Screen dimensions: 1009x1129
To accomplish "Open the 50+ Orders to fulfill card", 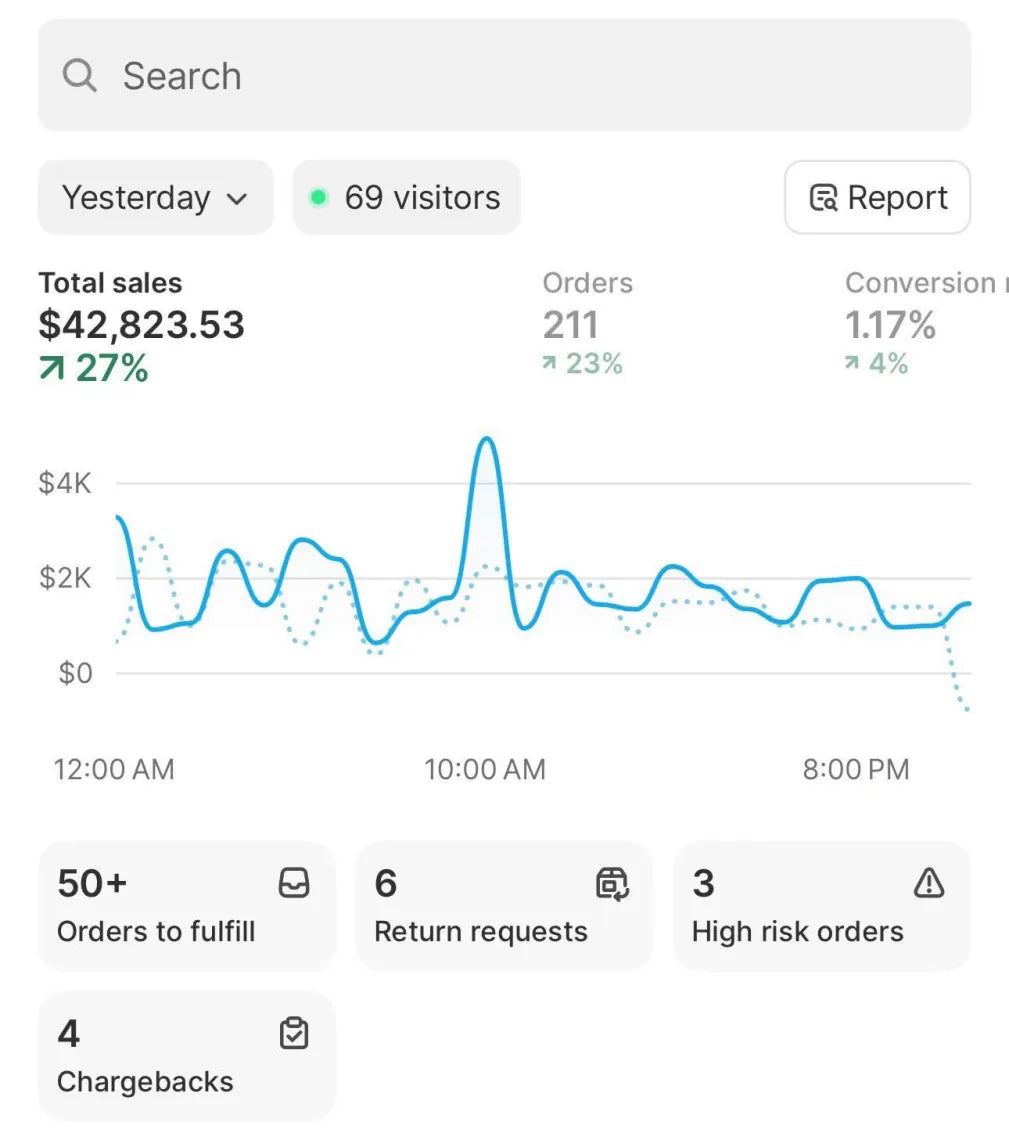I will pyautogui.click(x=187, y=906).
